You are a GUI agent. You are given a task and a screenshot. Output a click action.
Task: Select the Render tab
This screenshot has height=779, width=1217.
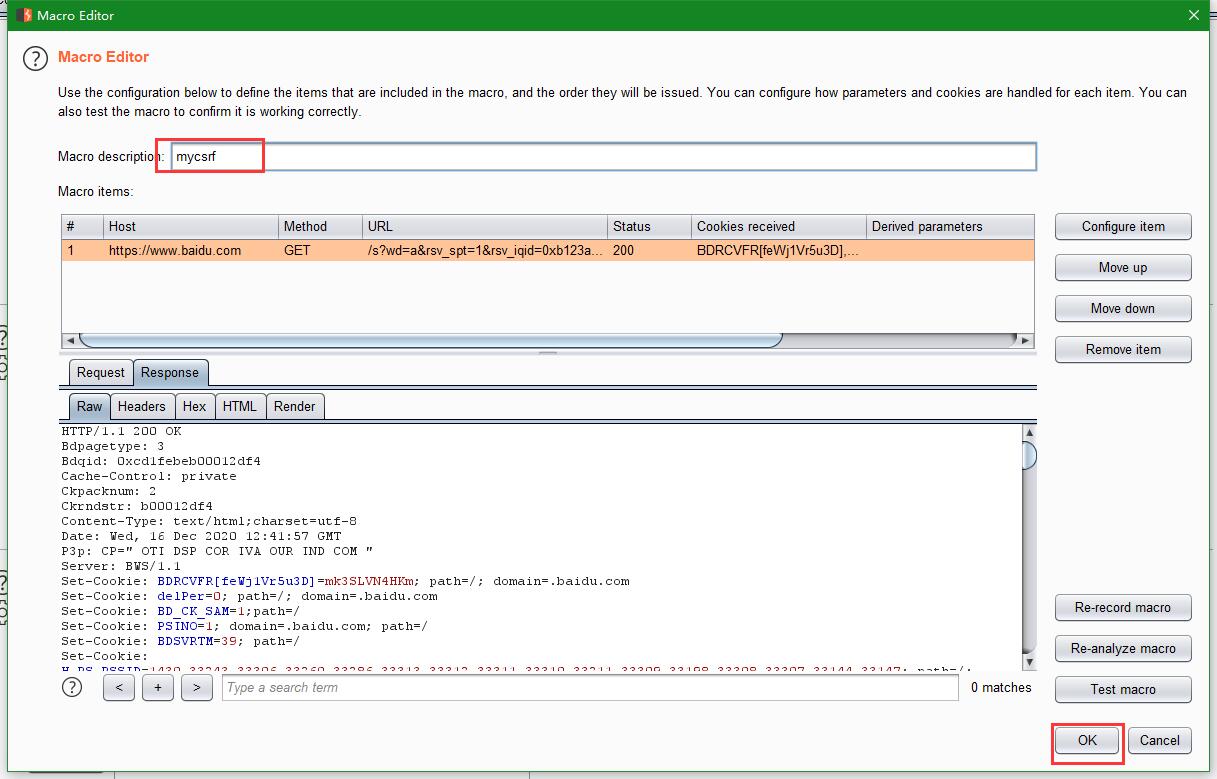tap(294, 406)
